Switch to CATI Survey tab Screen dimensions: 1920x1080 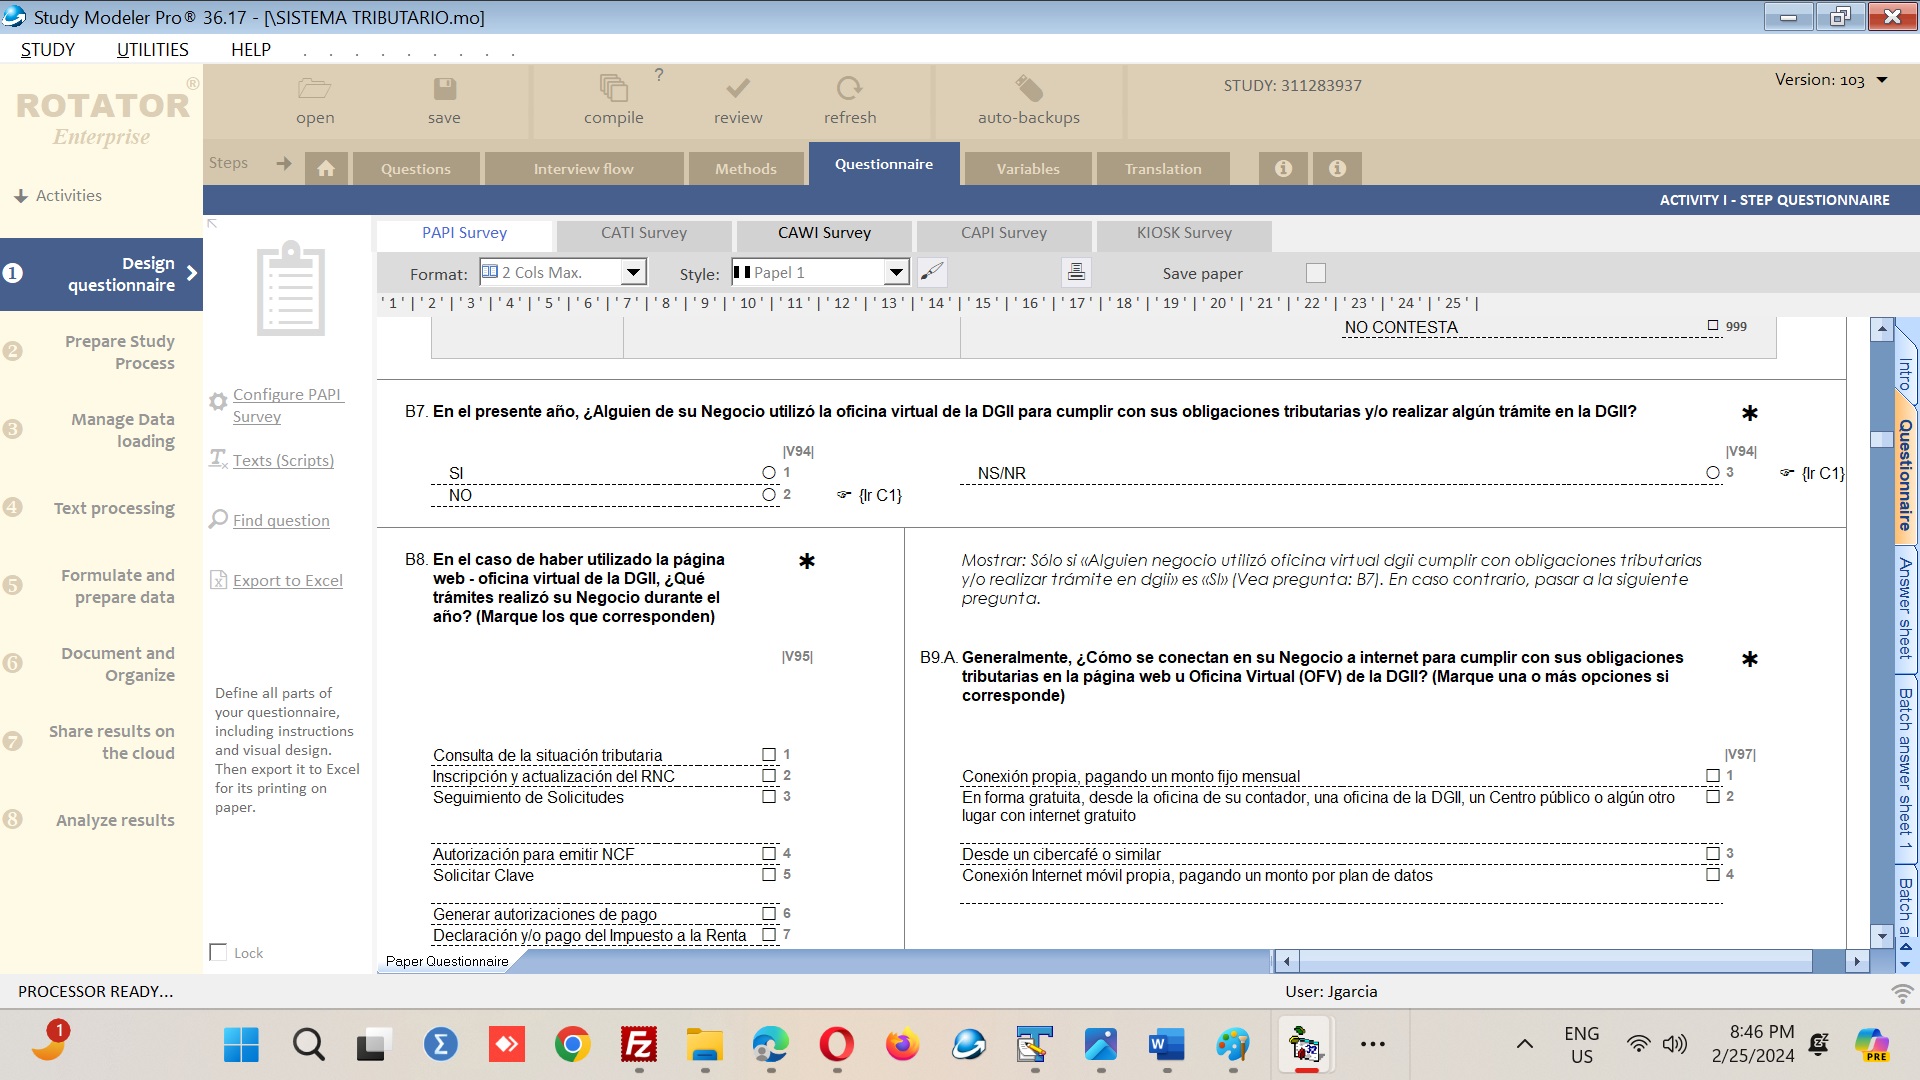(x=643, y=233)
